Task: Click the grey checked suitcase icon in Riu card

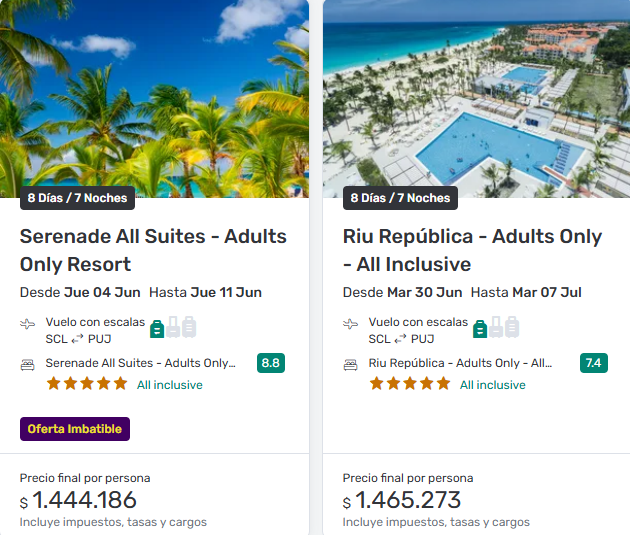Action: [x=512, y=327]
